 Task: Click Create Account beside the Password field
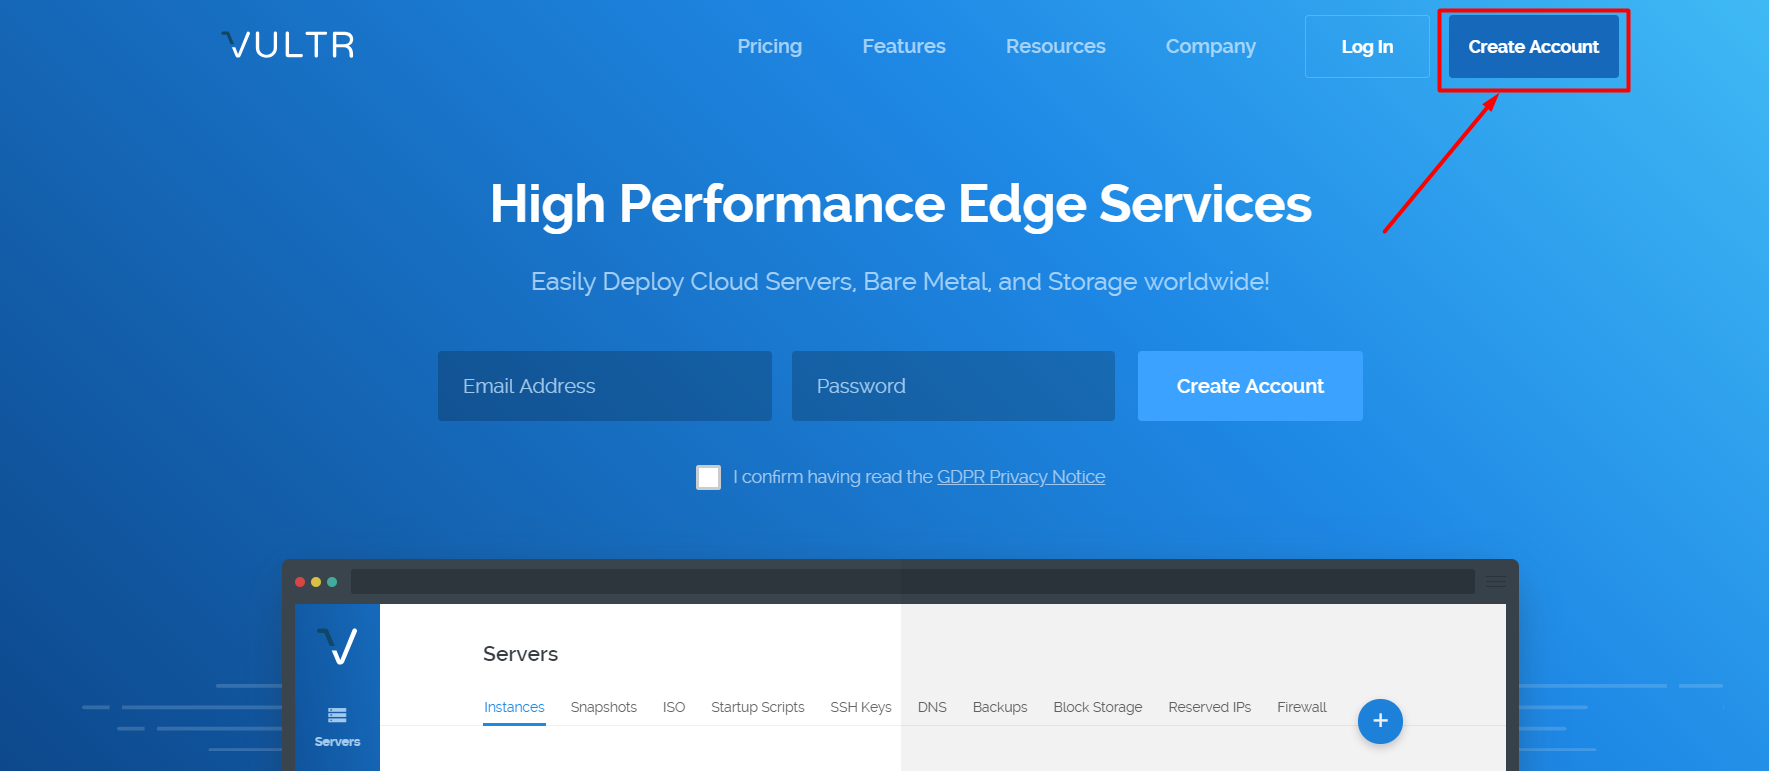[x=1250, y=386]
